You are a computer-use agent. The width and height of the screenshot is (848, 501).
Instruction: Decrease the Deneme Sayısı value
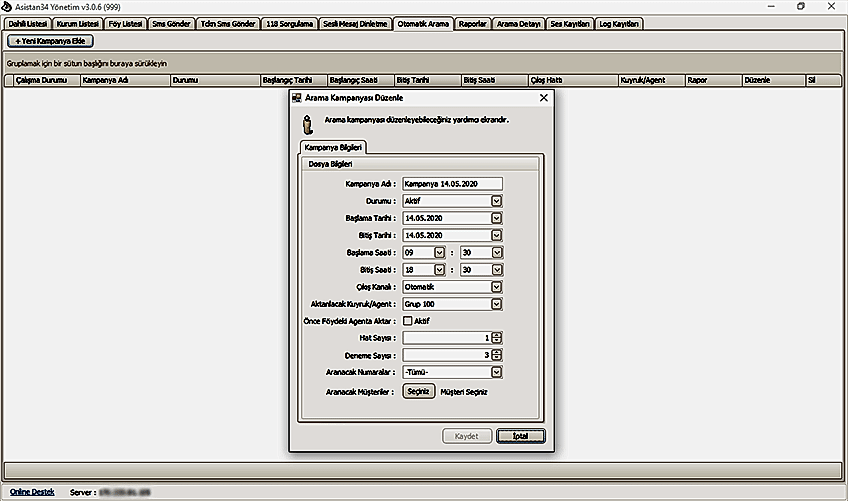point(497,358)
